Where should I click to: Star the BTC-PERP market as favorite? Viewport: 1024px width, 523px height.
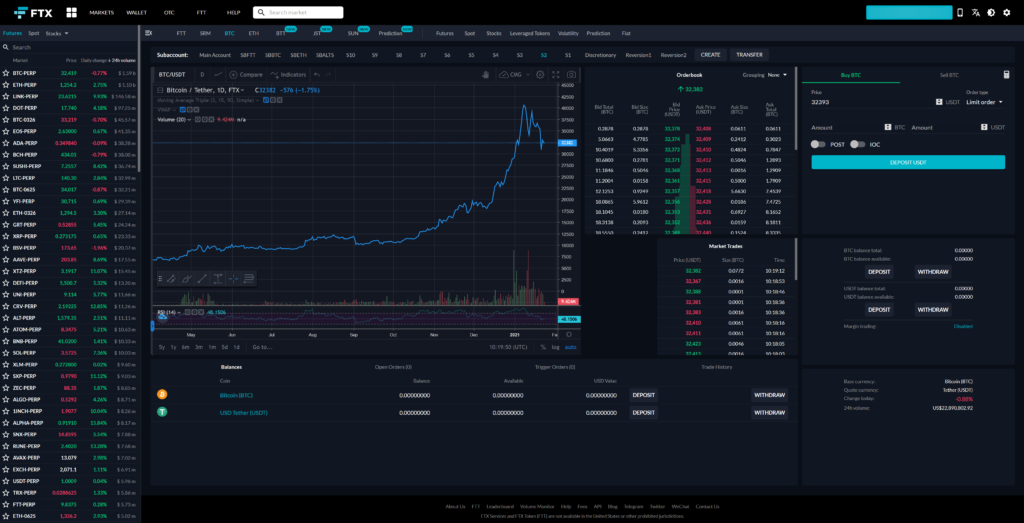[x=6, y=72]
